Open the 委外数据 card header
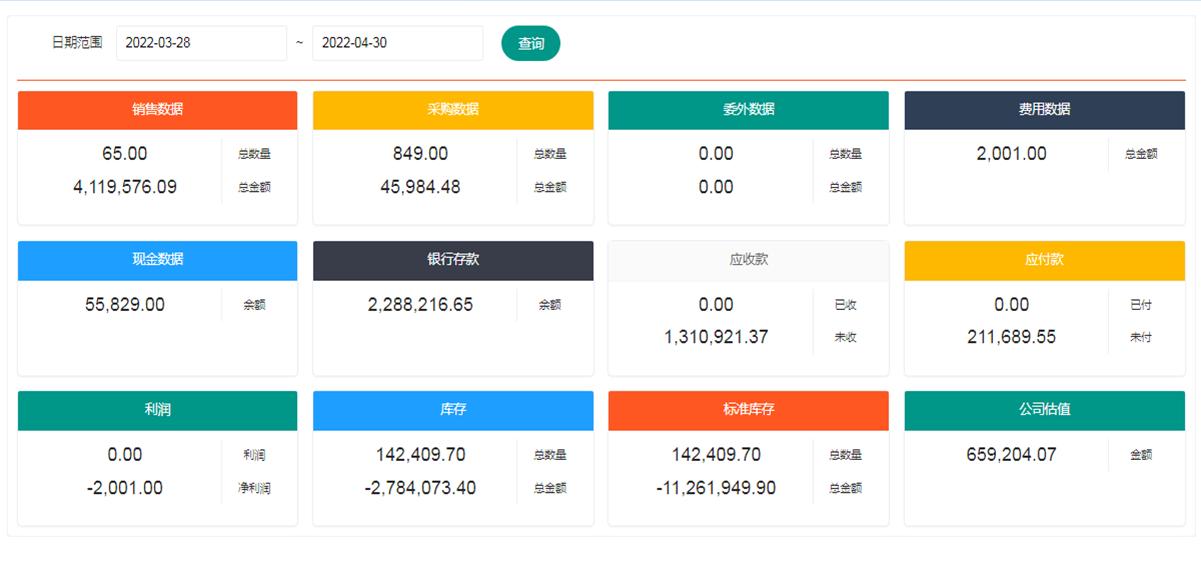The height and width of the screenshot is (565, 1201). 748,110
